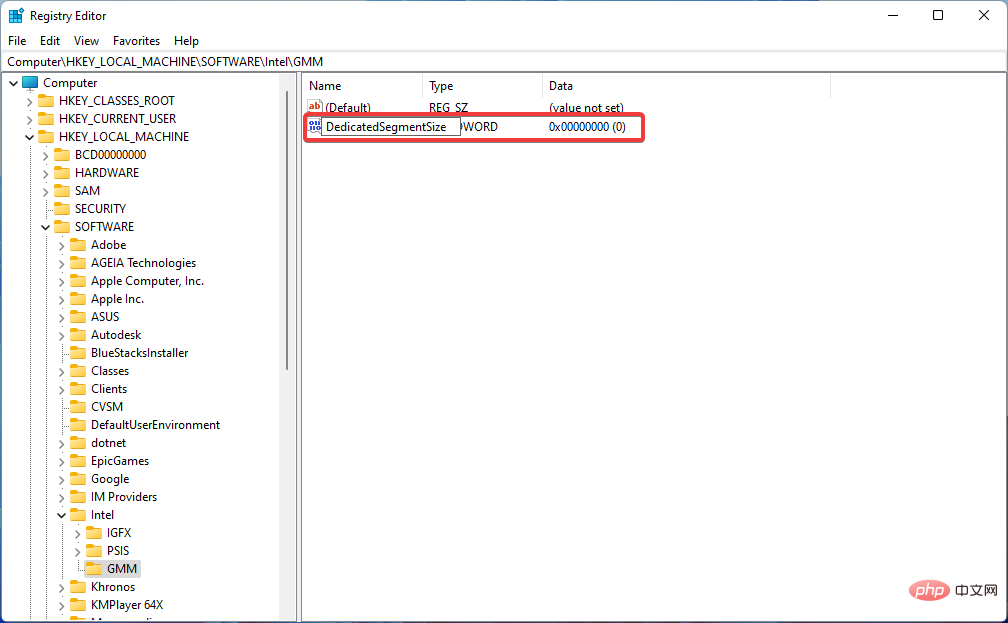The width and height of the screenshot is (1008, 623).
Task: Open the Help menu
Action: (x=186, y=41)
